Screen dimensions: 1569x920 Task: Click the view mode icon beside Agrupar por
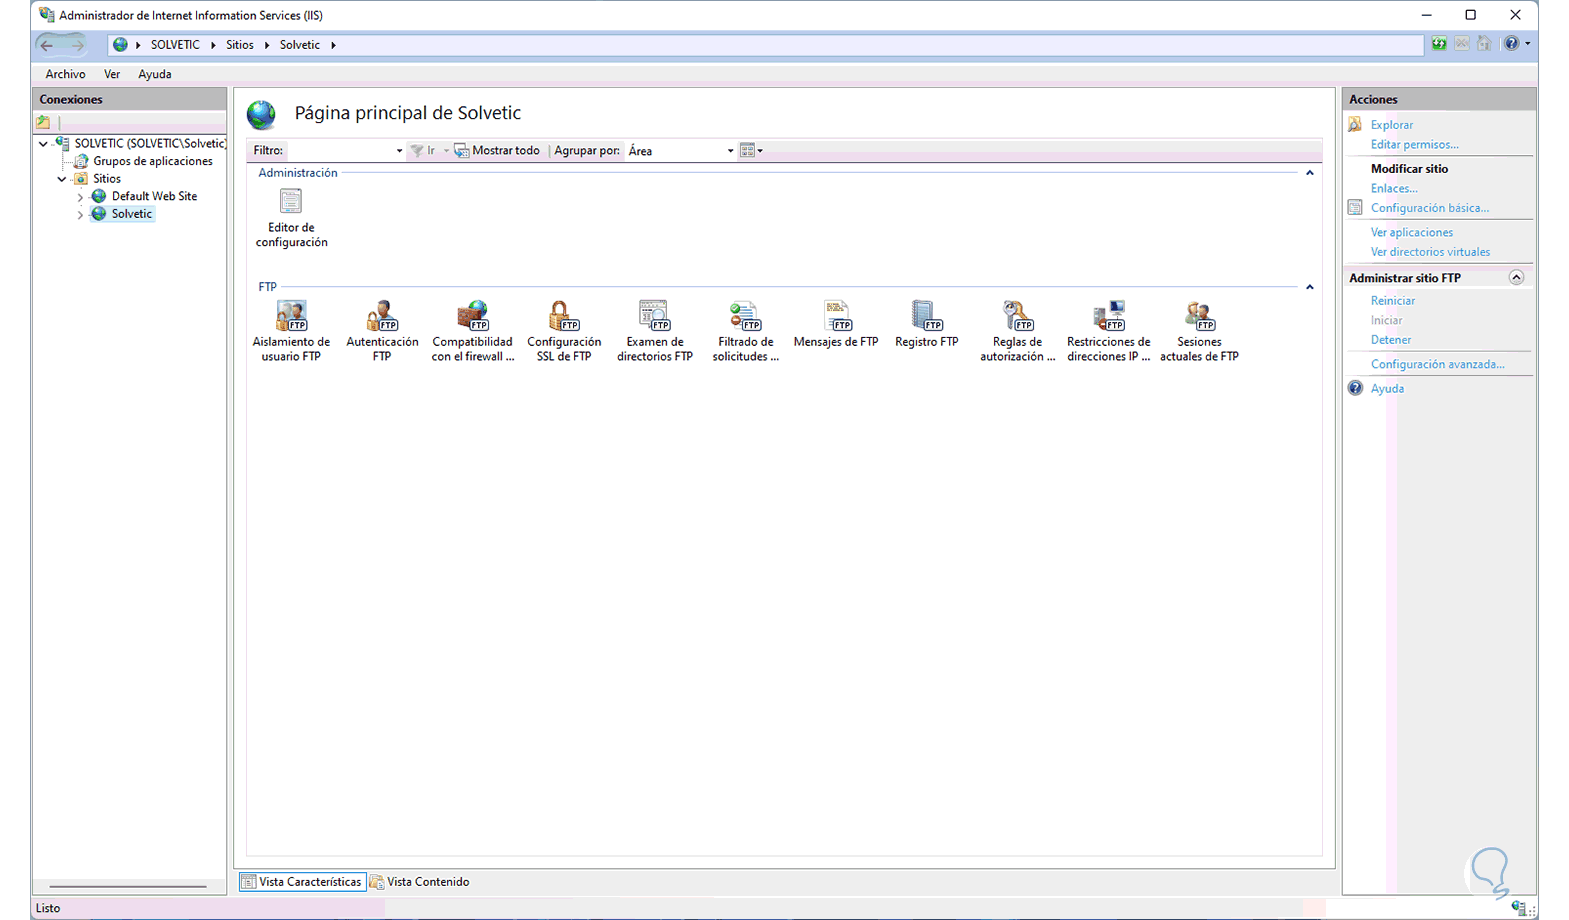(746, 151)
